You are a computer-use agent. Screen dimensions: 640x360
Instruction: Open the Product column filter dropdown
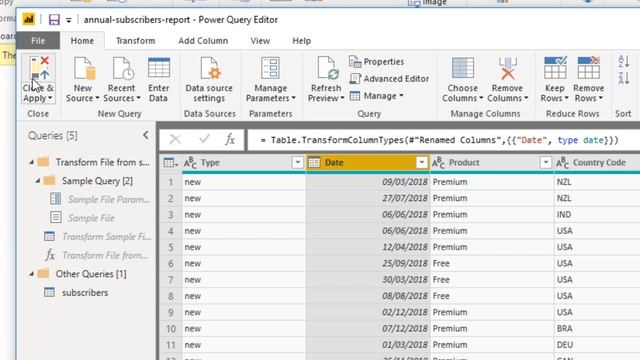pyautogui.click(x=545, y=163)
